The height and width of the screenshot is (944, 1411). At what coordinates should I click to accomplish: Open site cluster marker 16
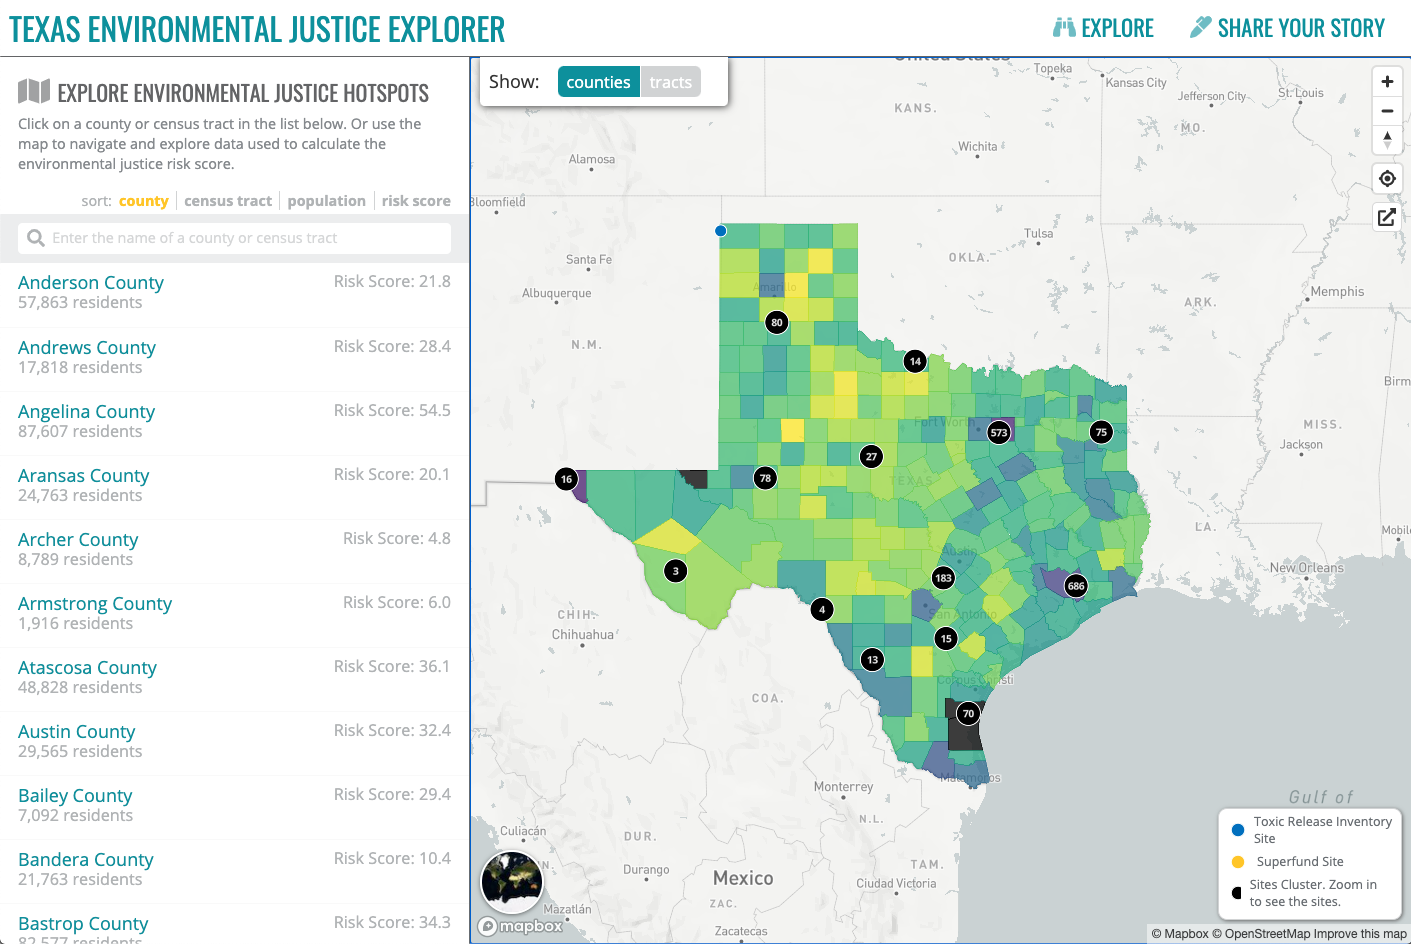566,479
